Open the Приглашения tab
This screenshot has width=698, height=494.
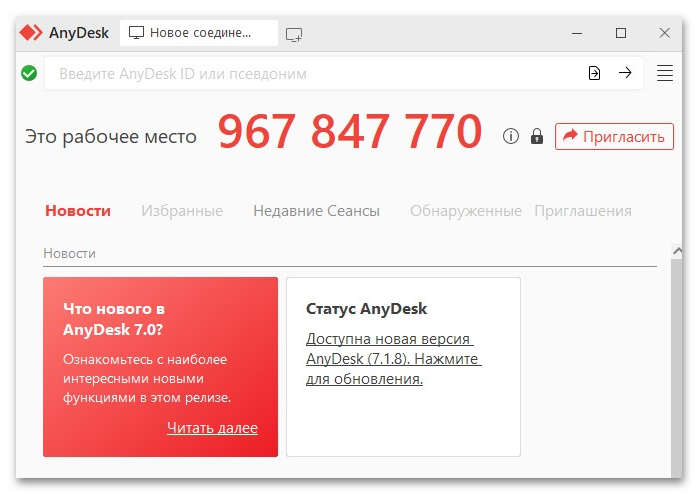583,211
